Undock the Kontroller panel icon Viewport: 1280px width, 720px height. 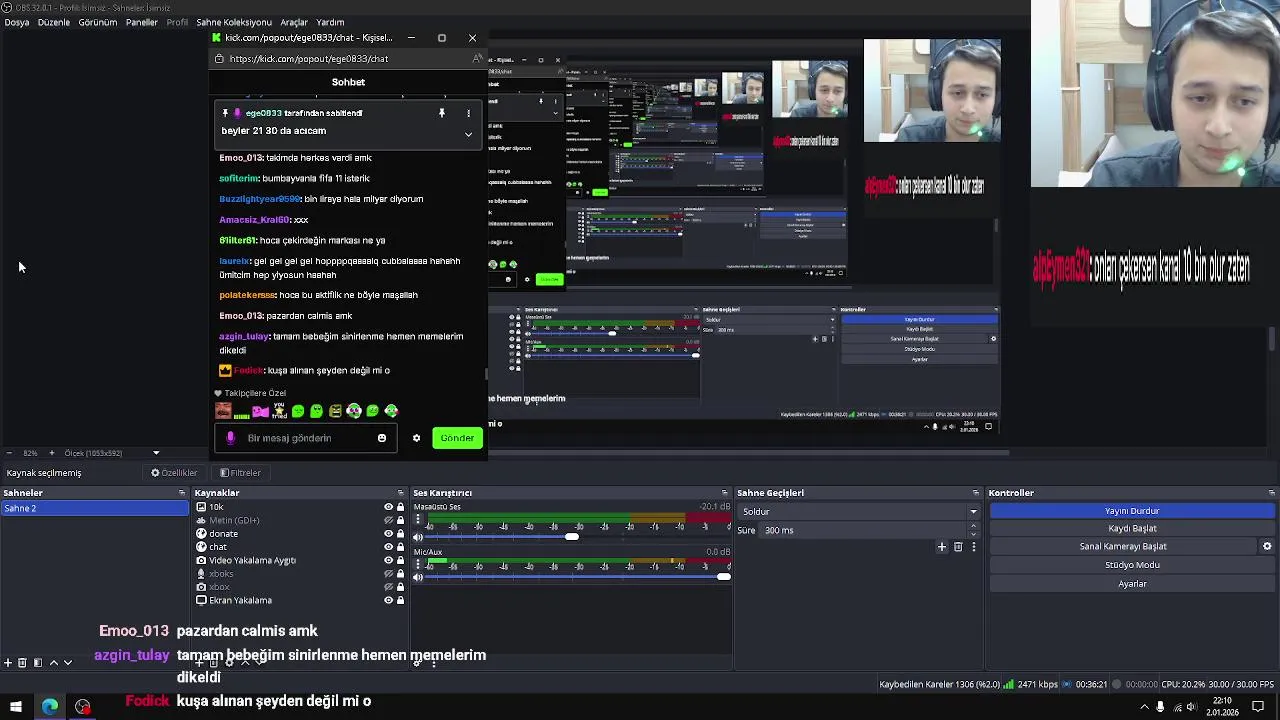pos(1272,493)
